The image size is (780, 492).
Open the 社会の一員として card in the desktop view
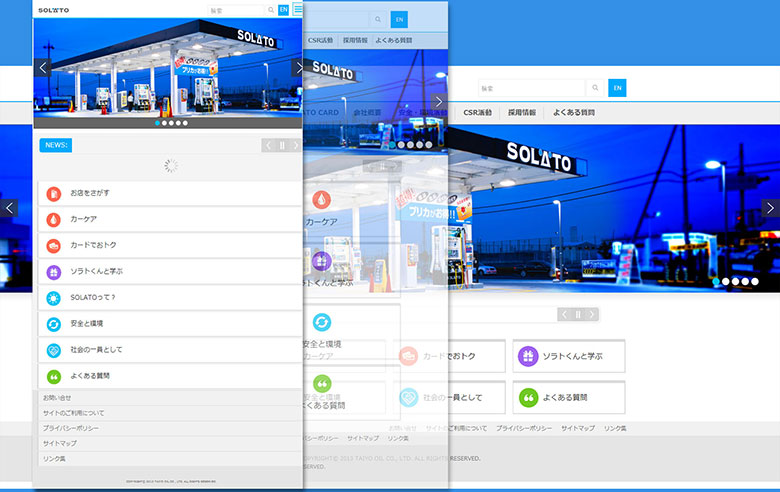450,397
